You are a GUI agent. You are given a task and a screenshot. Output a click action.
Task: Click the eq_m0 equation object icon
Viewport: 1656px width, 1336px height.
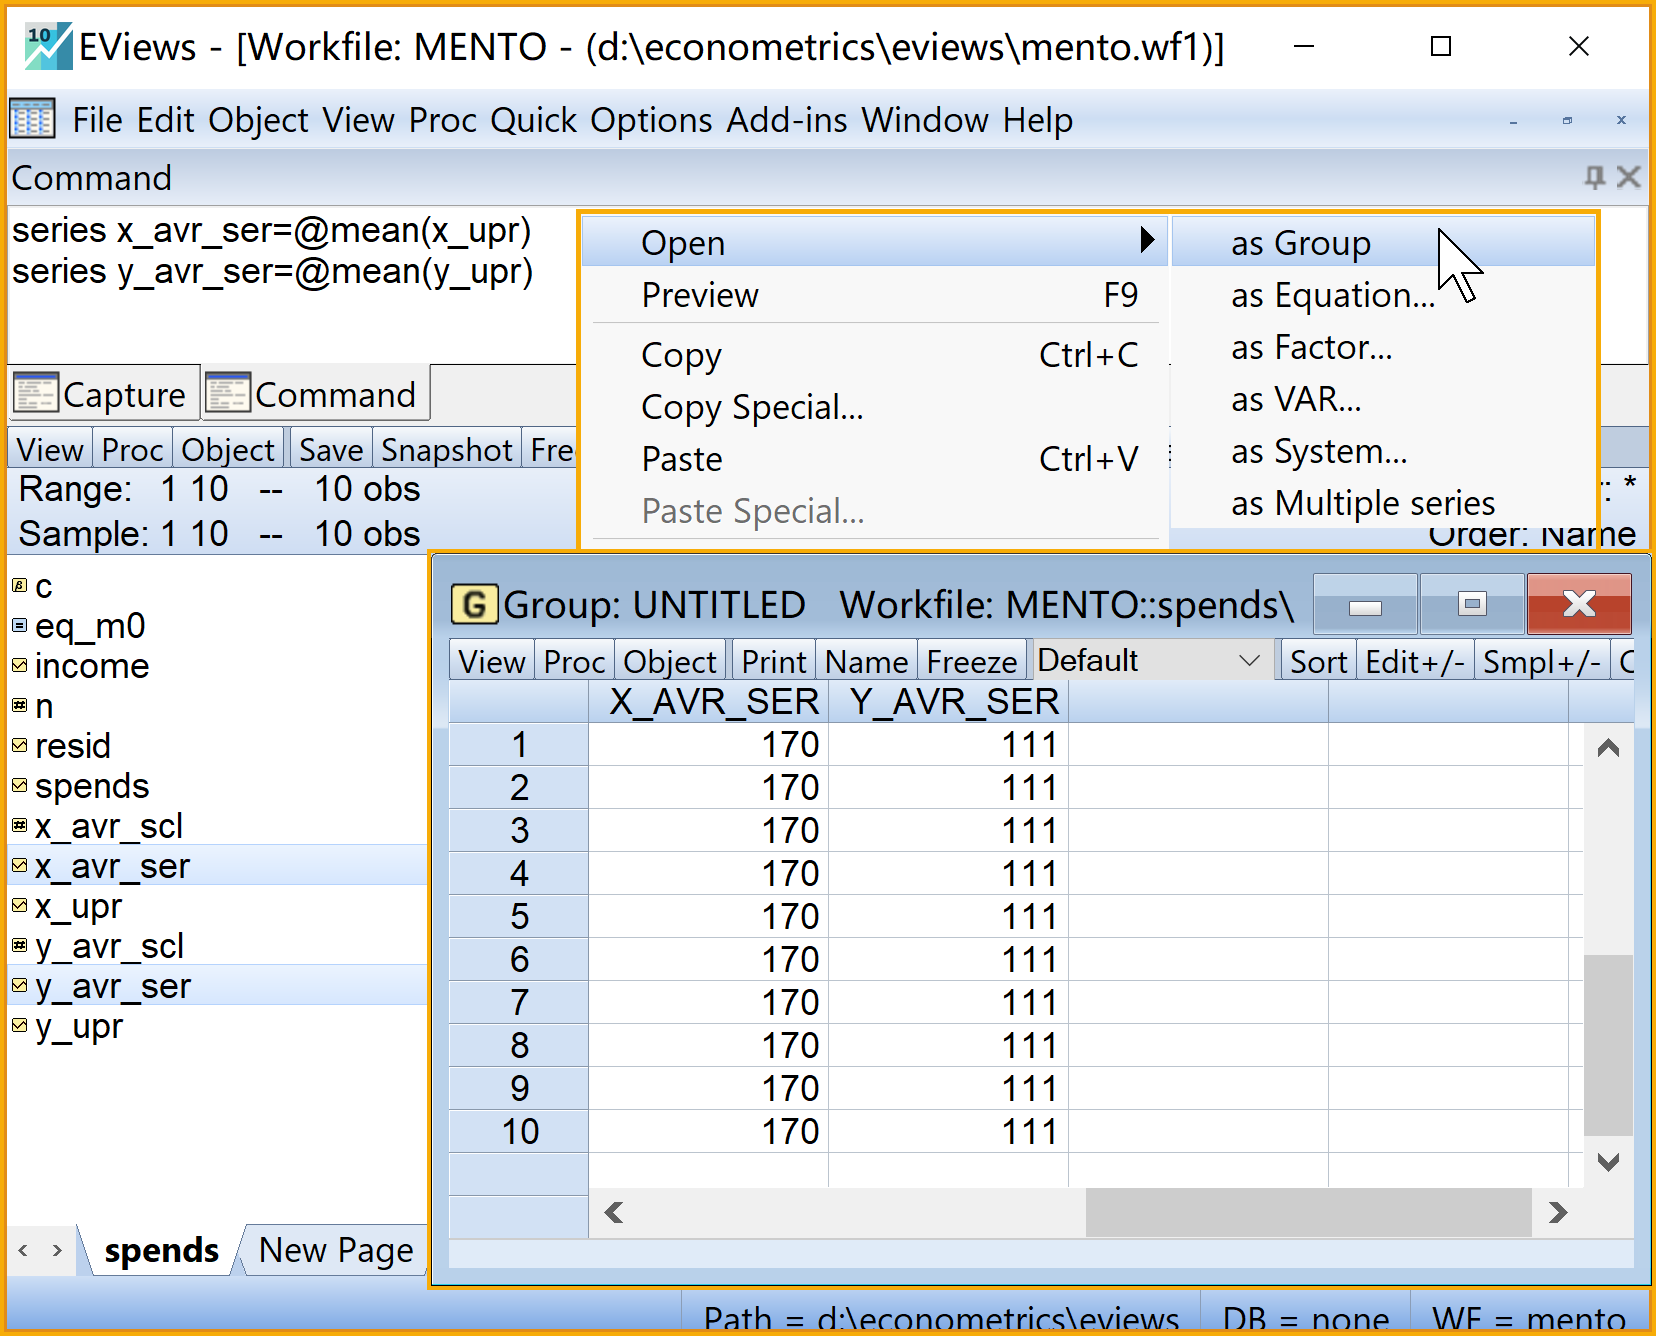19,626
